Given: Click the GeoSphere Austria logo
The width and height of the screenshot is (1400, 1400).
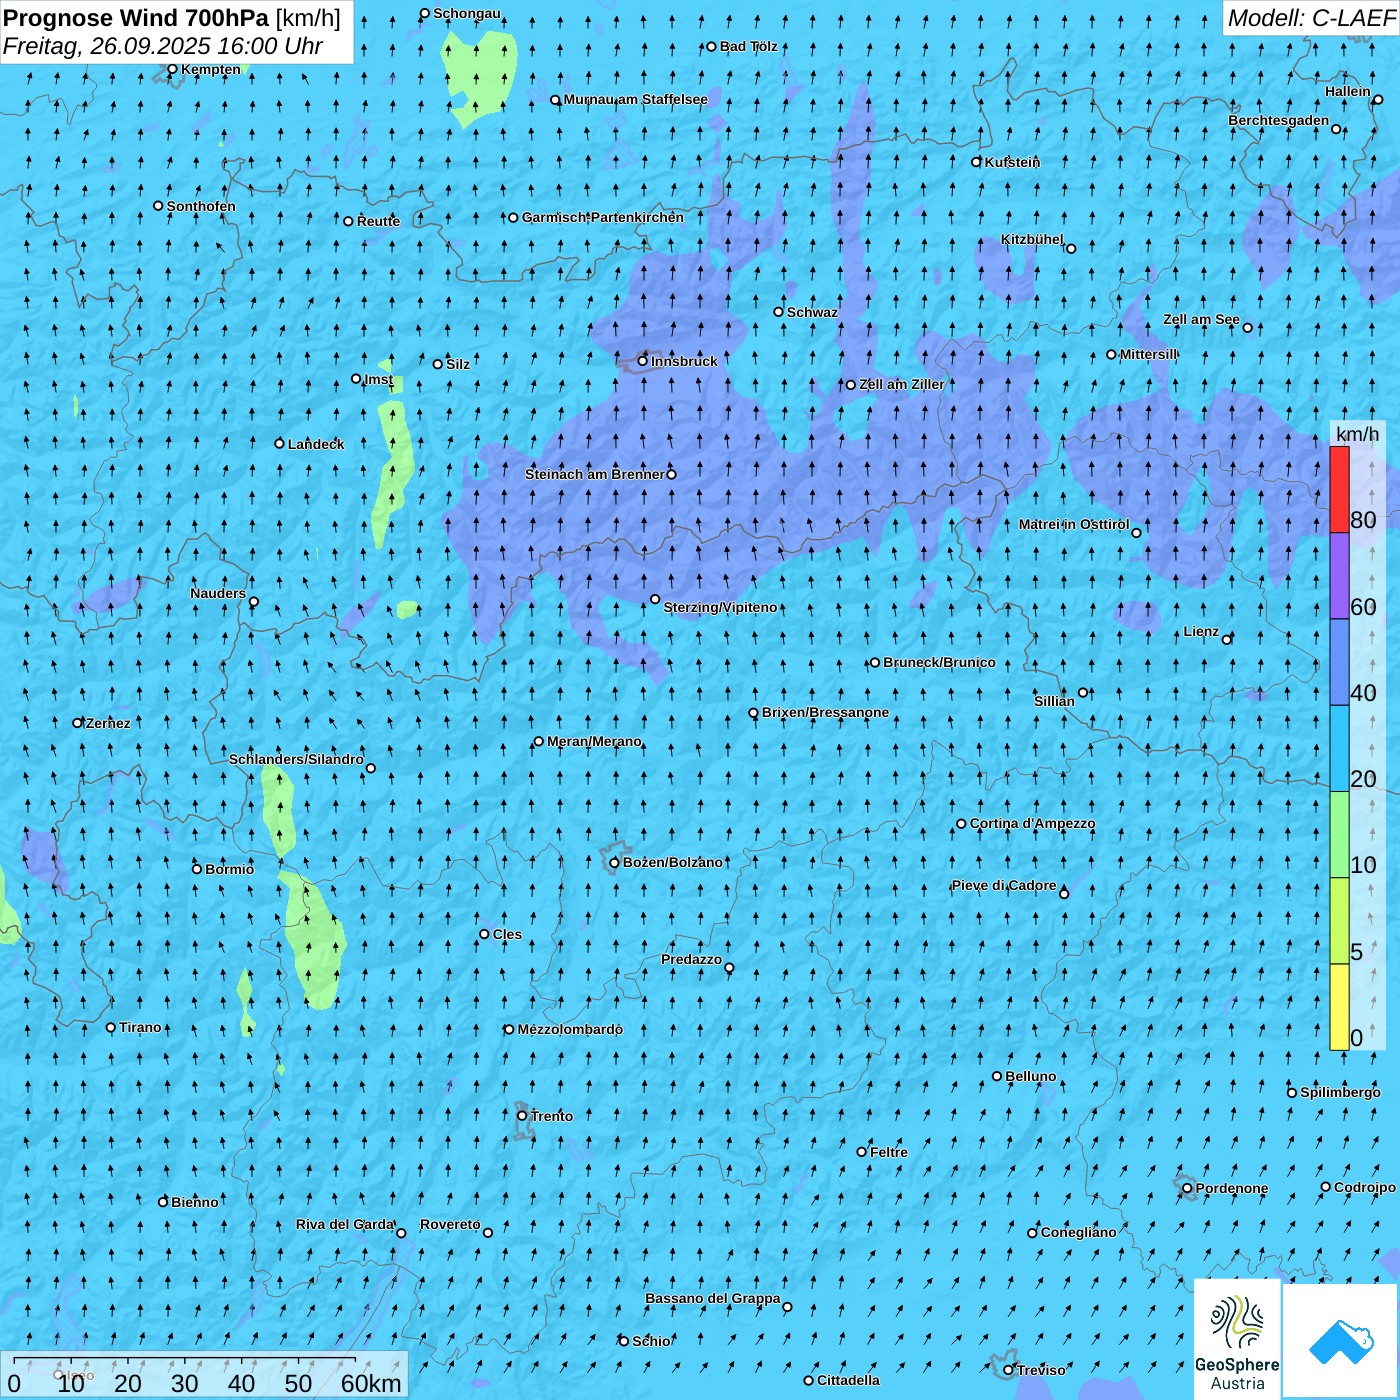Looking at the screenshot, I should 1237,1339.
